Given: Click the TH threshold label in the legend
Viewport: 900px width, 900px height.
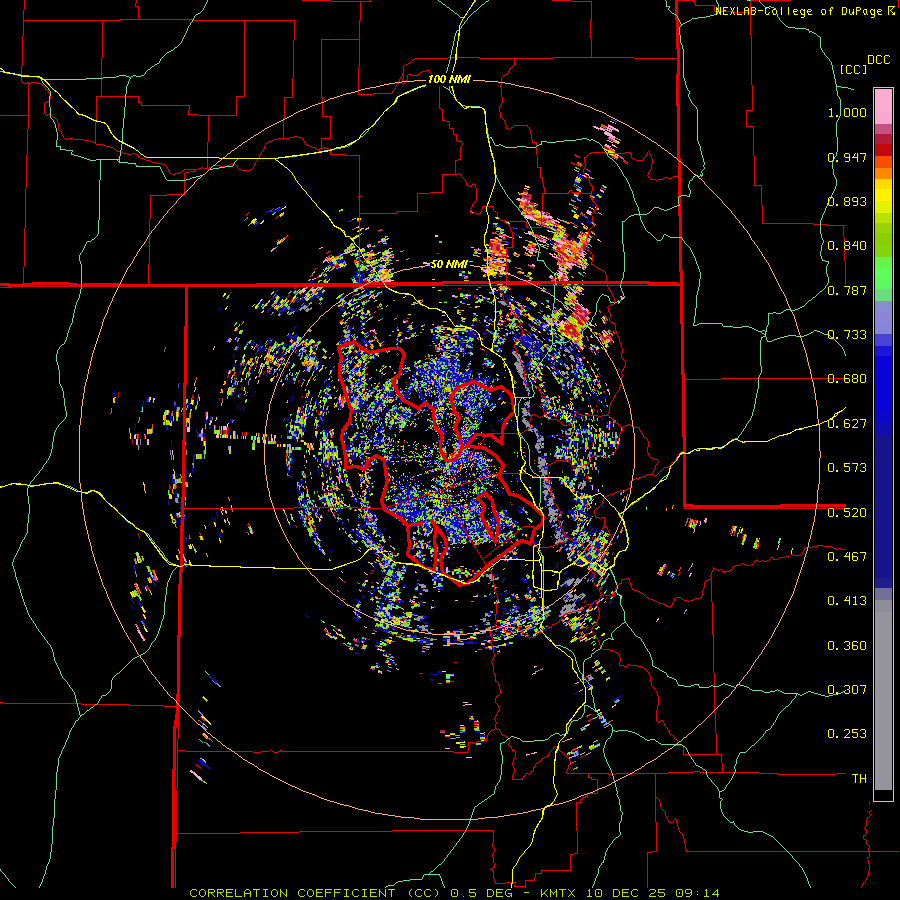Looking at the screenshot, I should click(859, 779).
